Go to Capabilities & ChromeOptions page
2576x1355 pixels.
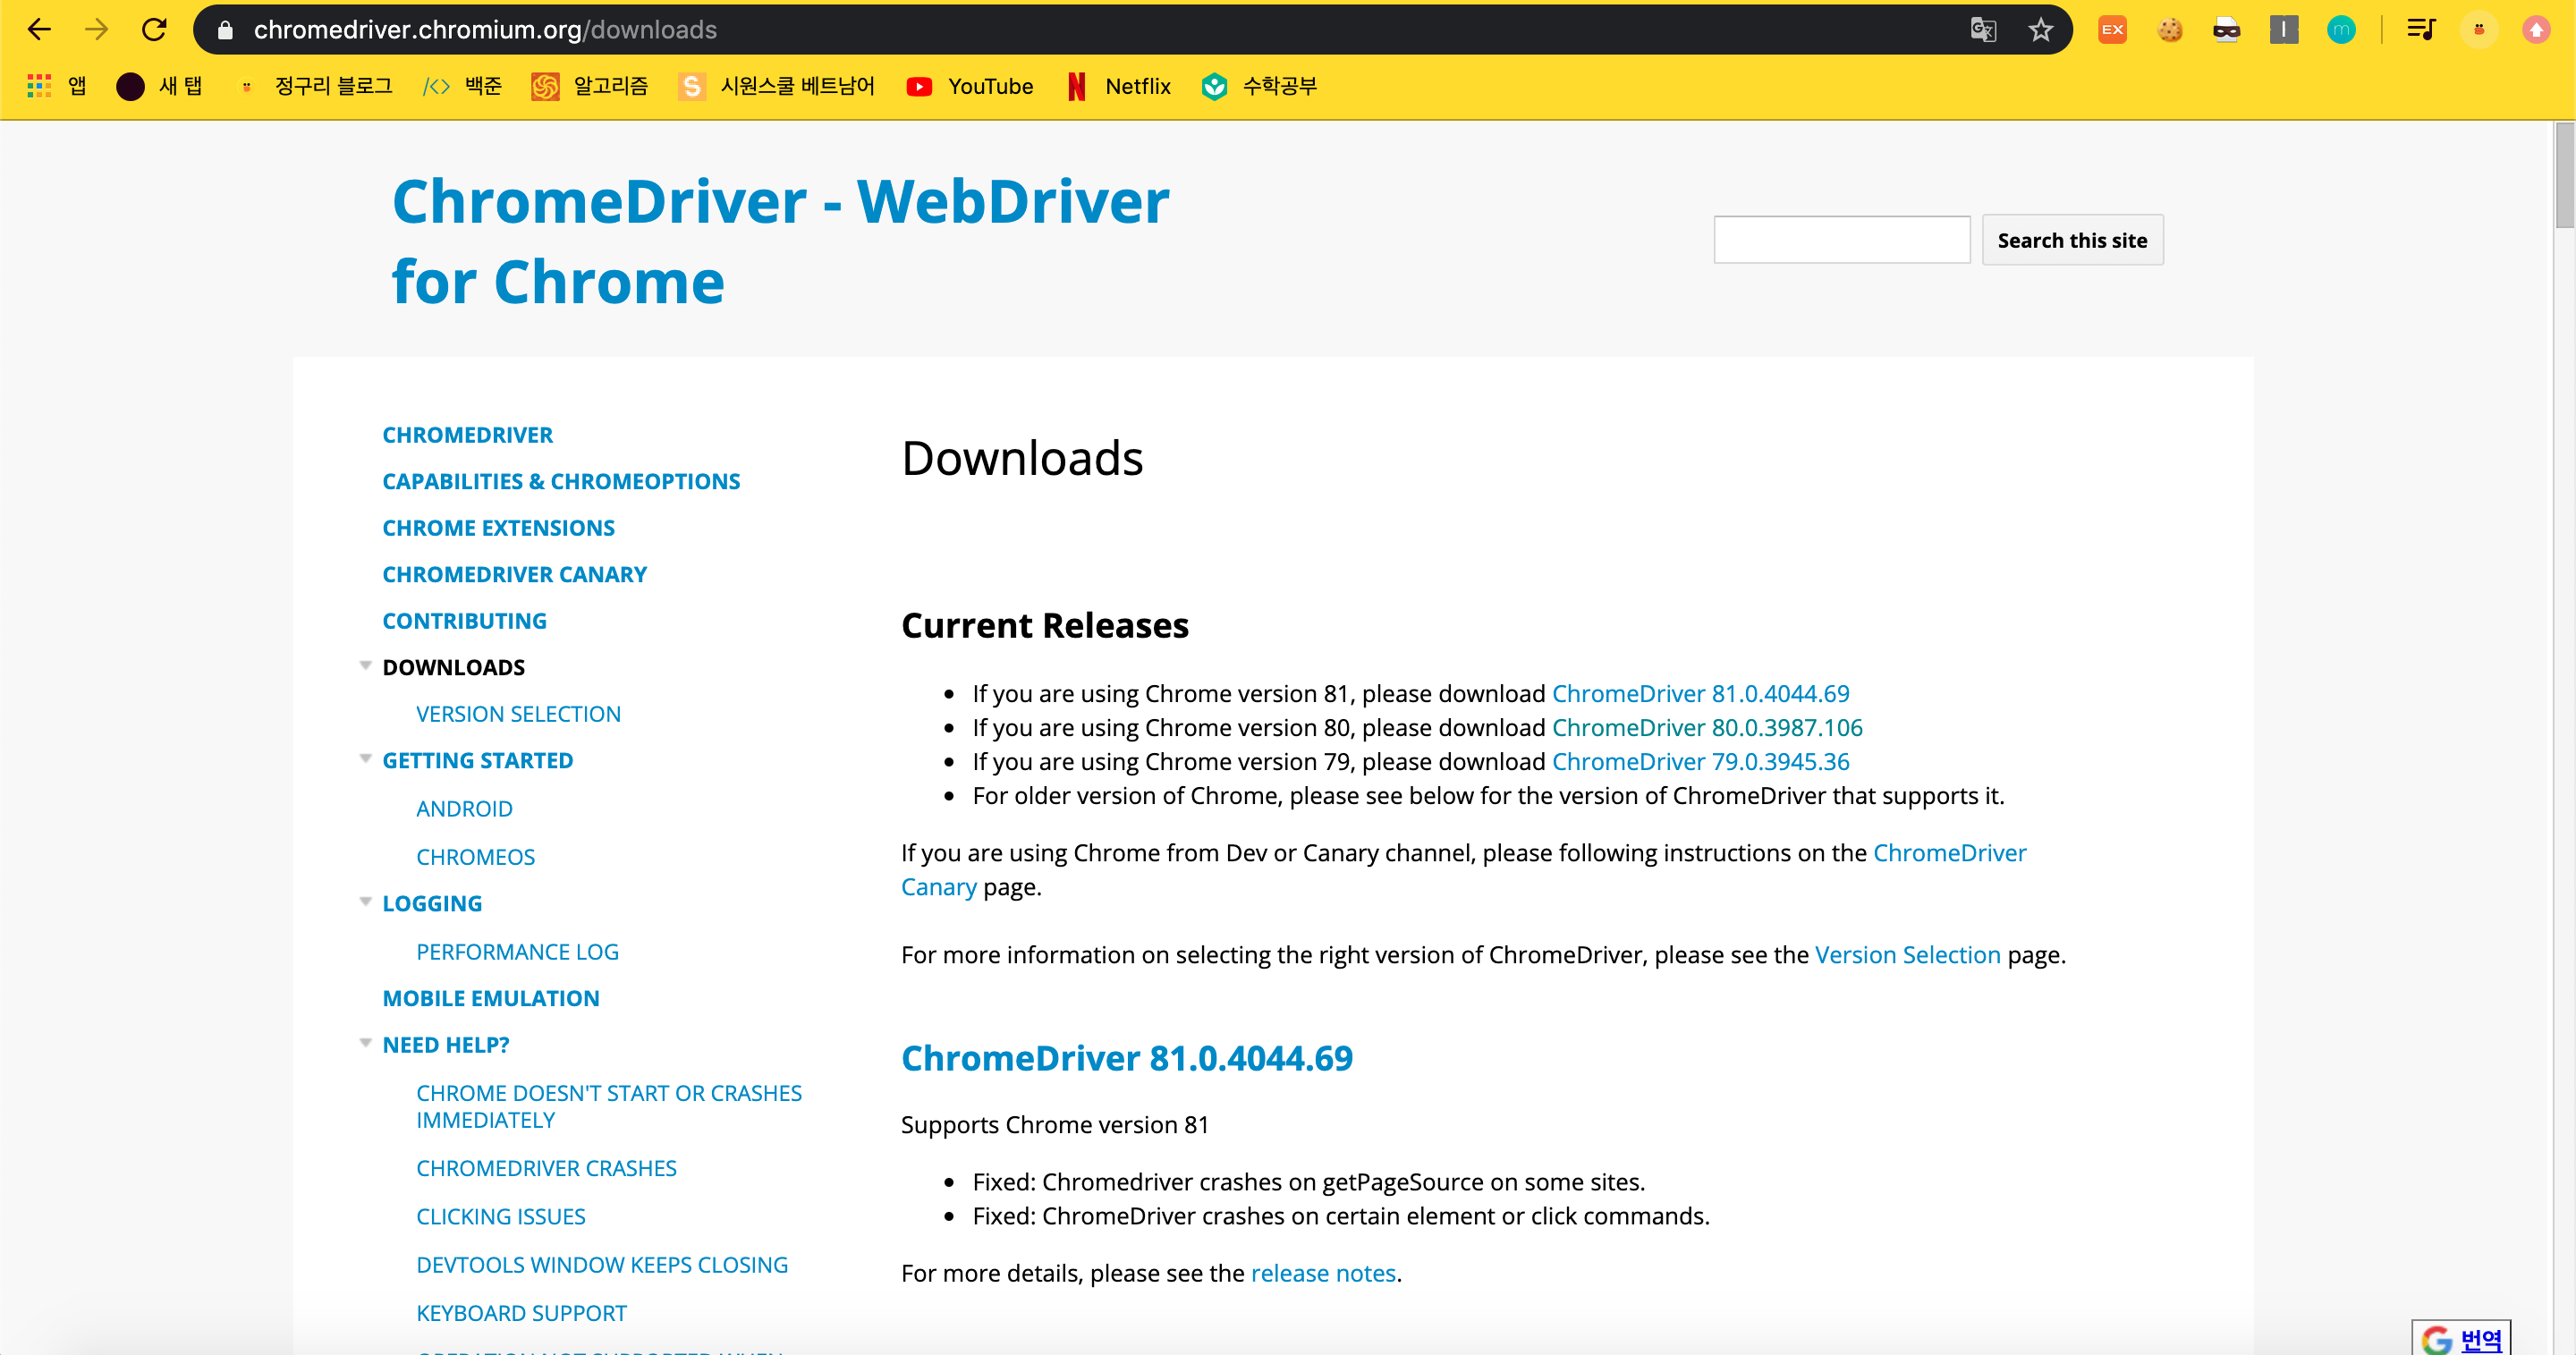(561, 482)
